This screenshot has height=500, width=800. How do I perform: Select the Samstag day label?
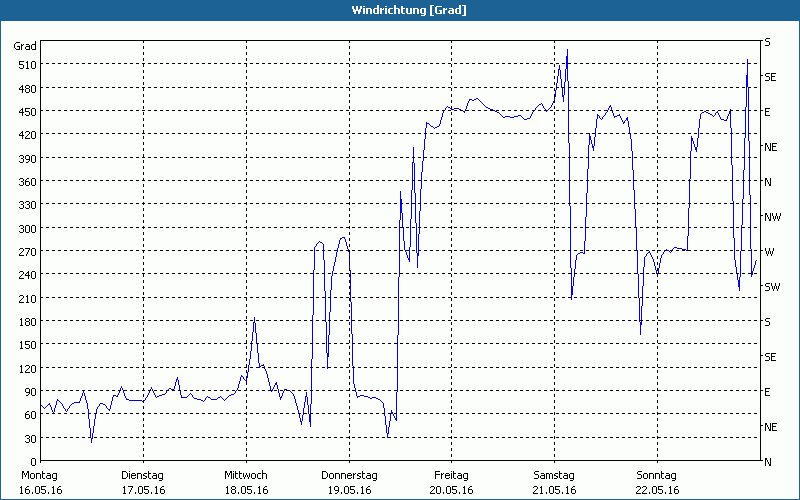tap(554, 475)
